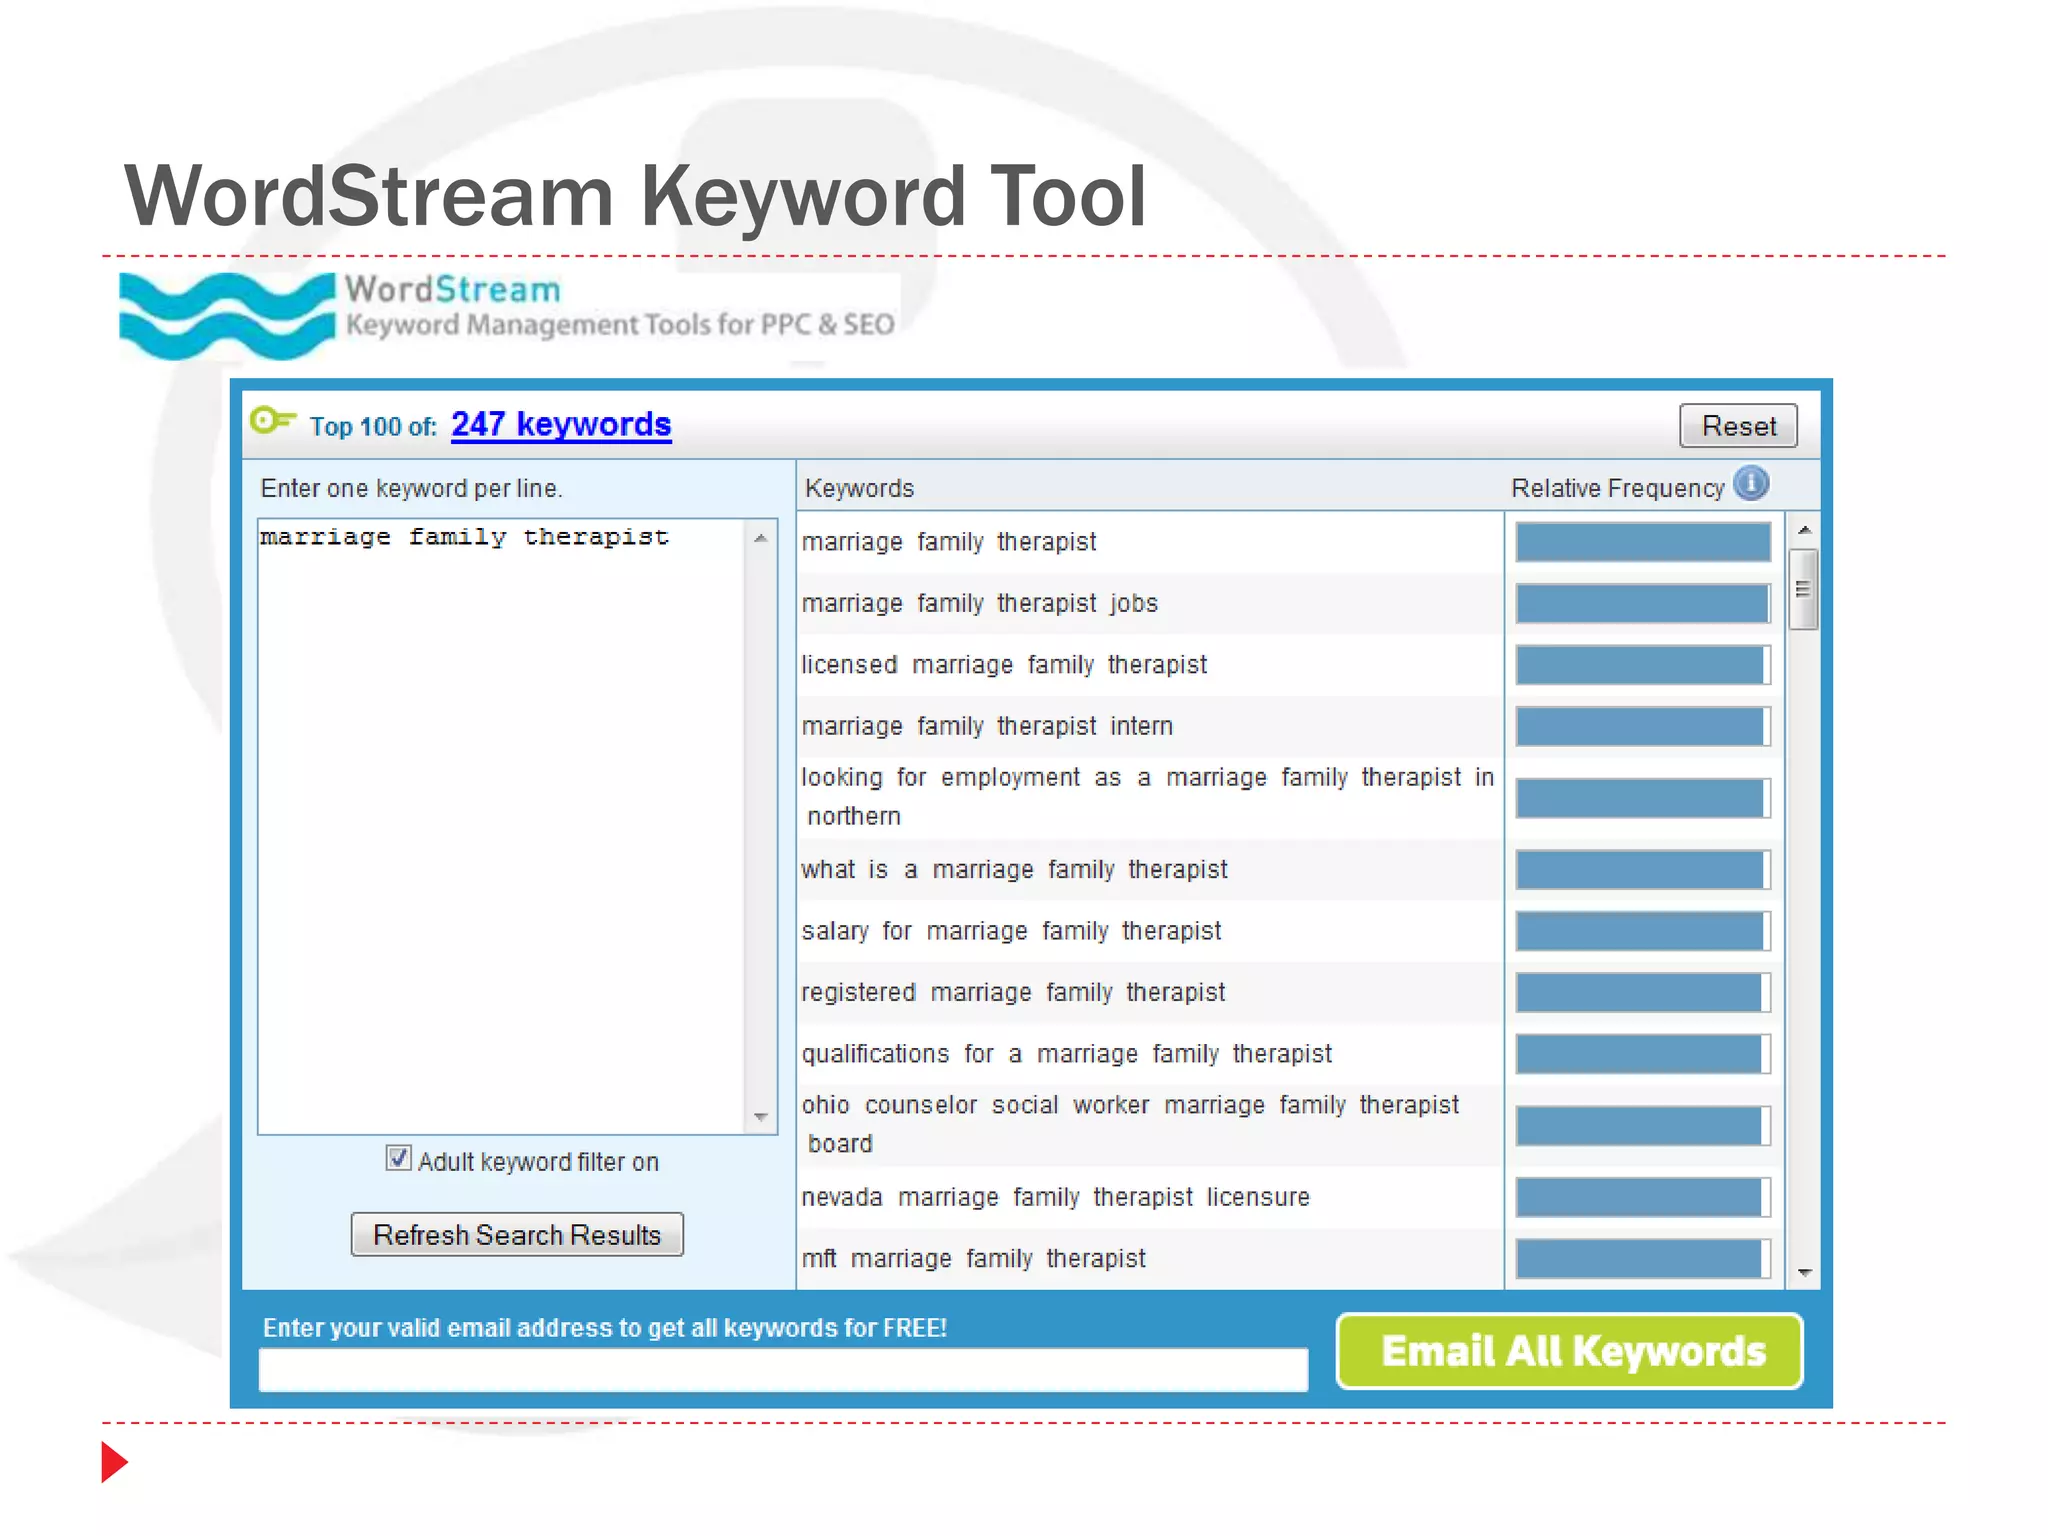
Task: Click the Reset button
Action: coord(1738,426)
